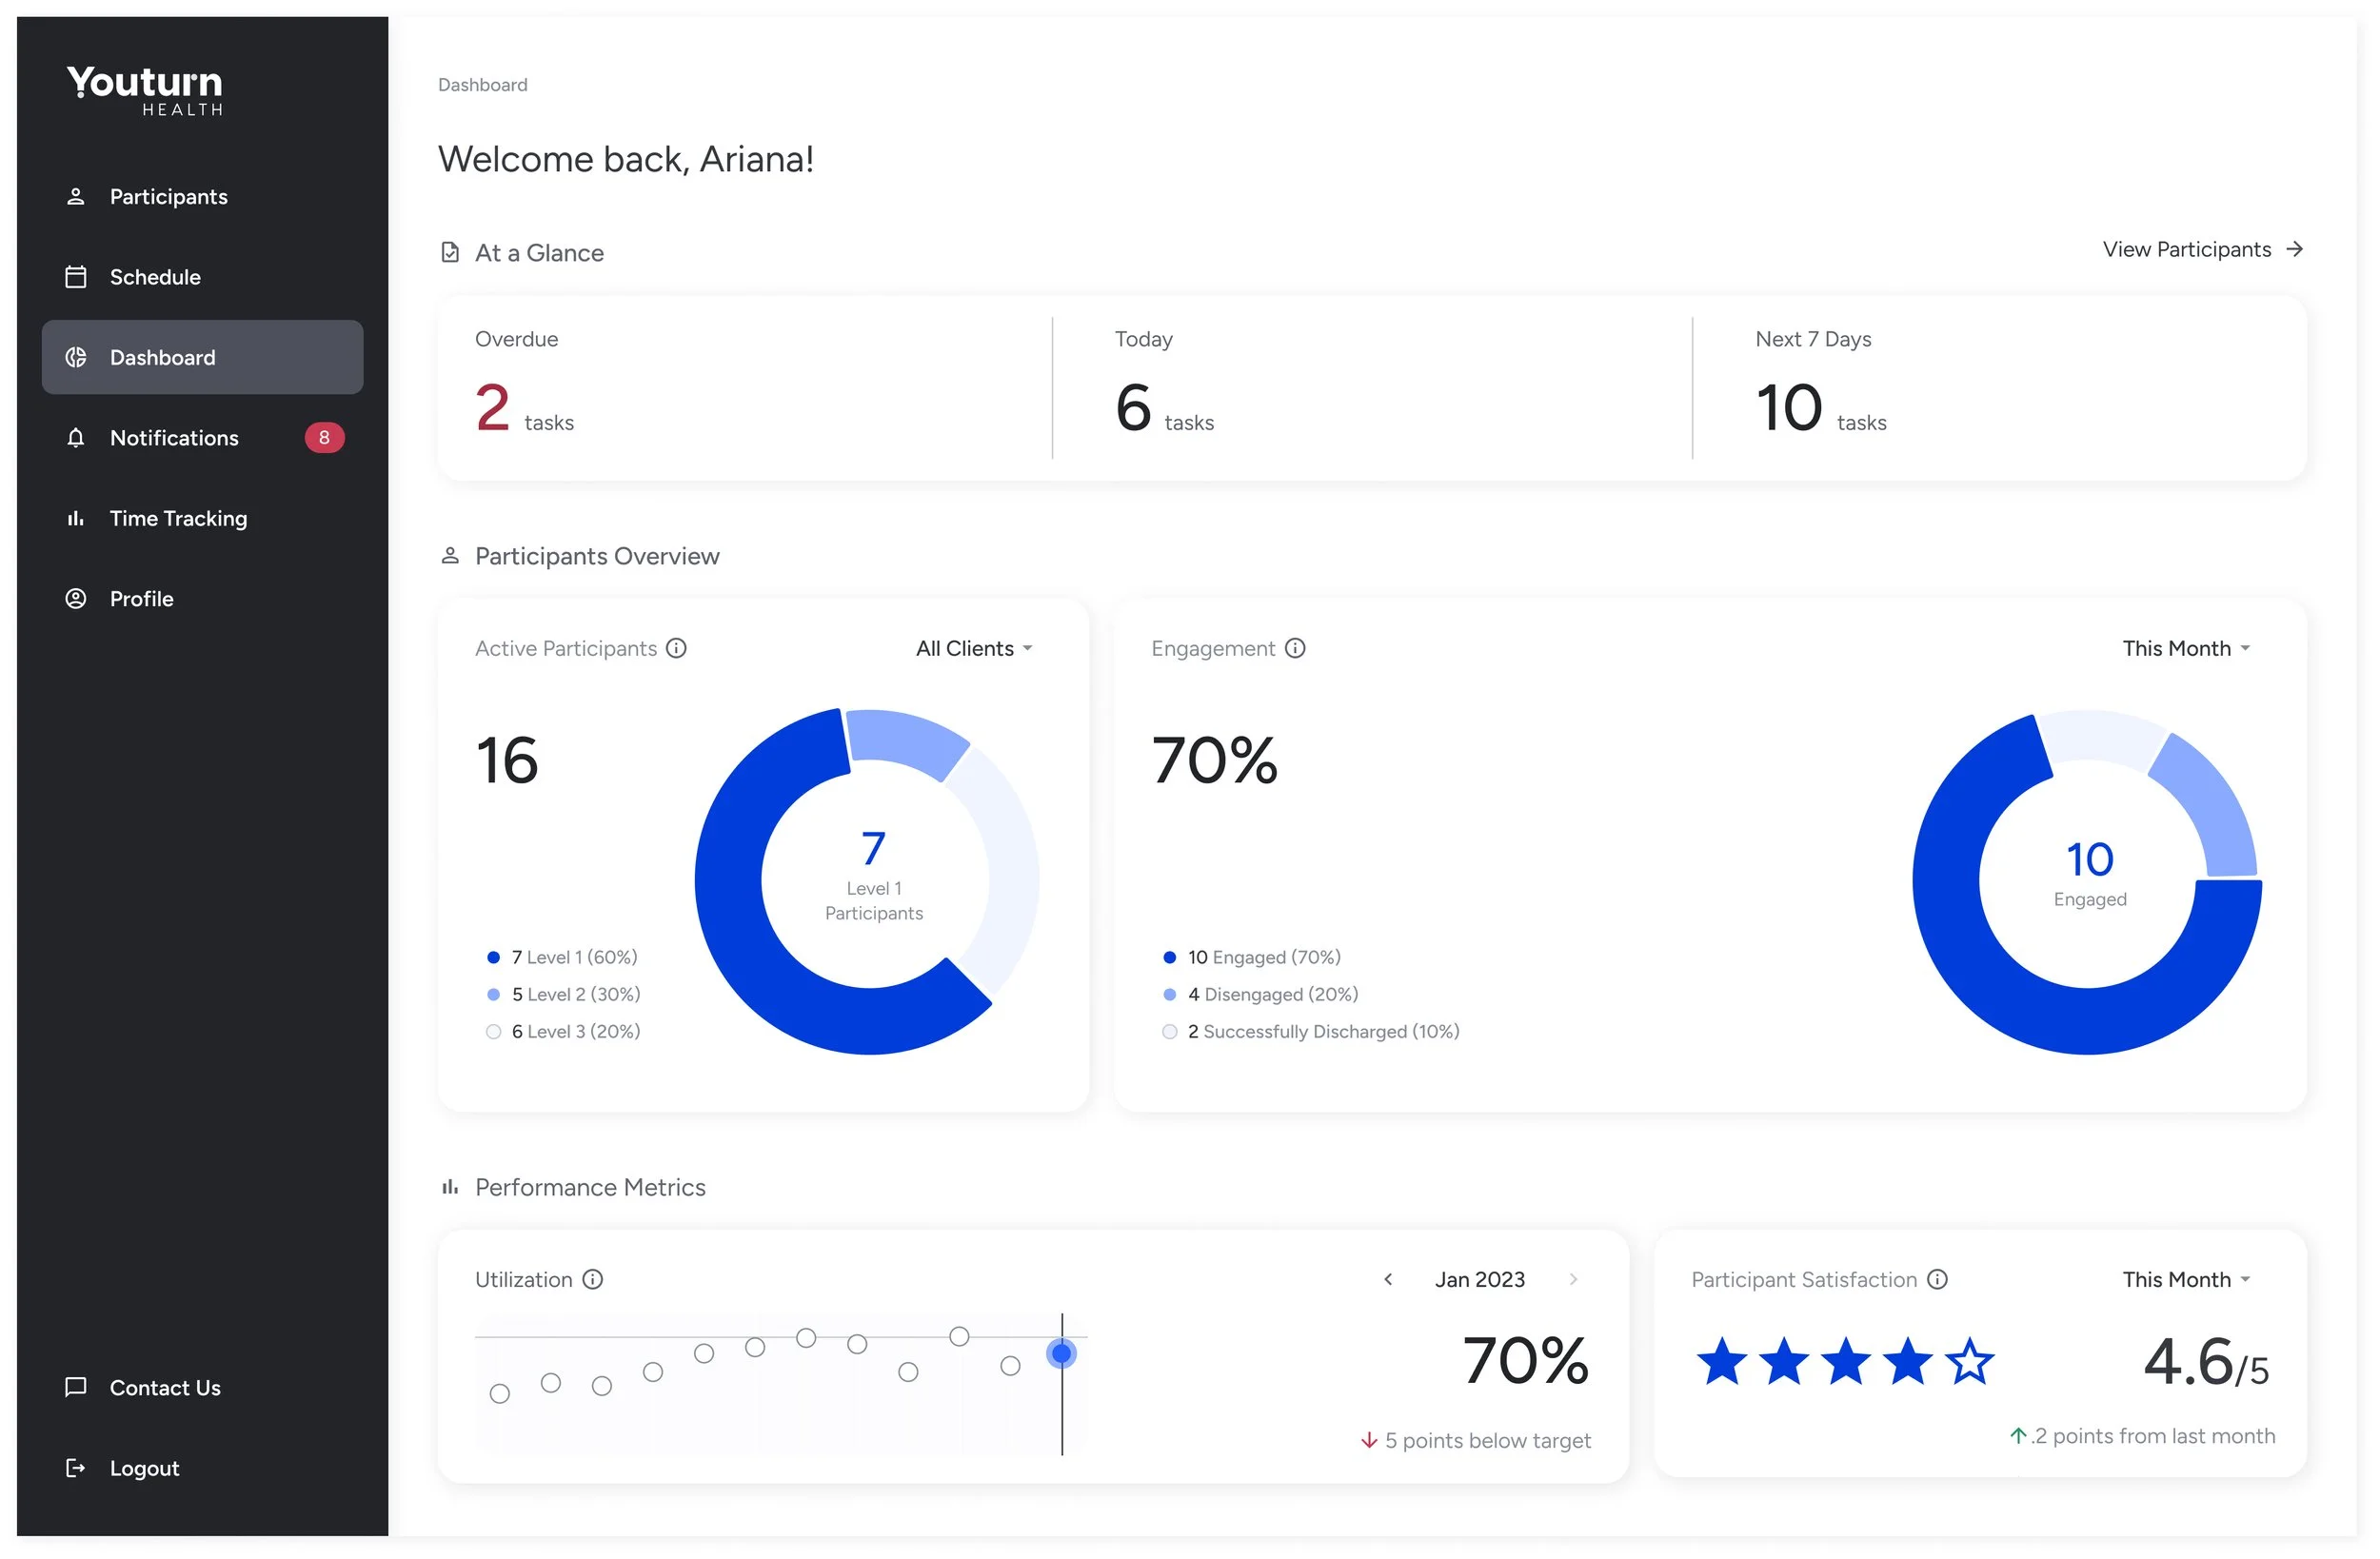The height and width of the screenshot is (1559, 2380).
Task: Expand Participant Satisfaction This Month dropdown
Action: pos(2185,1279)
